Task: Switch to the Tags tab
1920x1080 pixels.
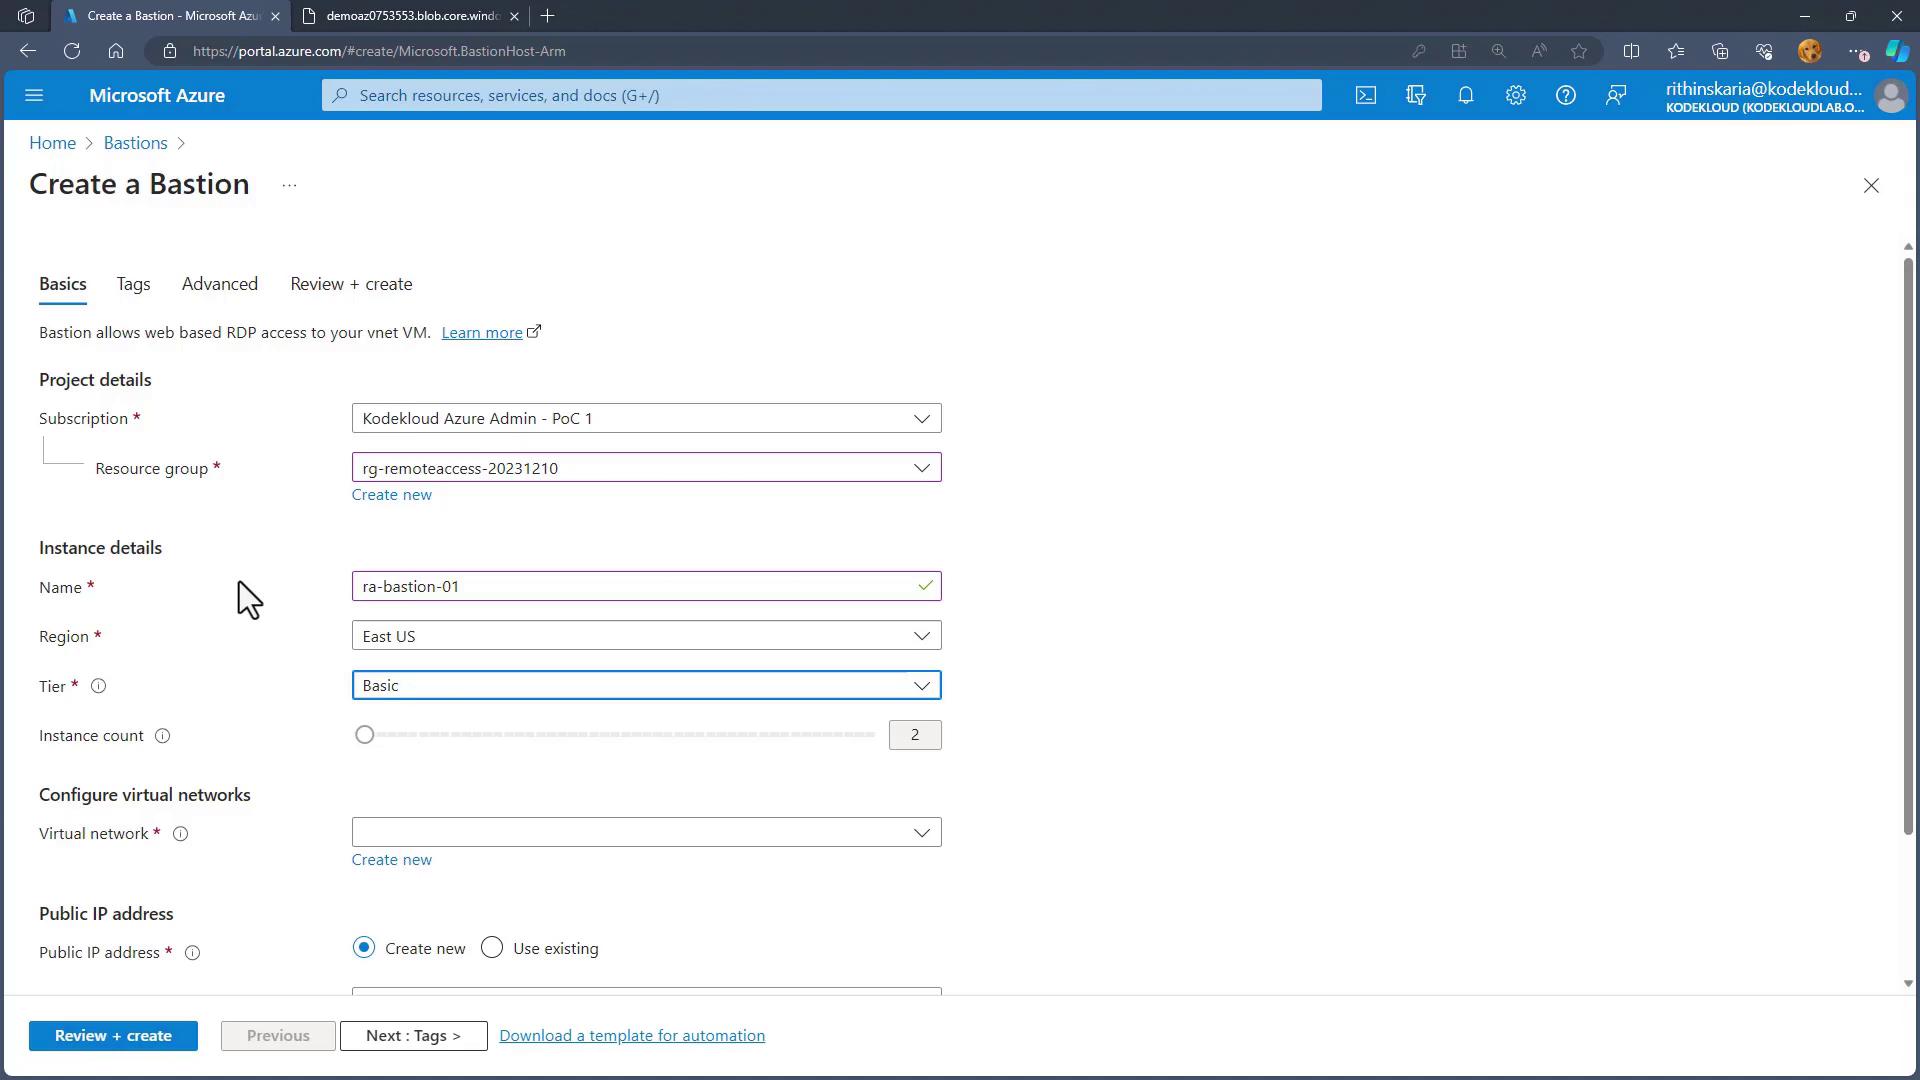Action: click(x=133, y=284)
